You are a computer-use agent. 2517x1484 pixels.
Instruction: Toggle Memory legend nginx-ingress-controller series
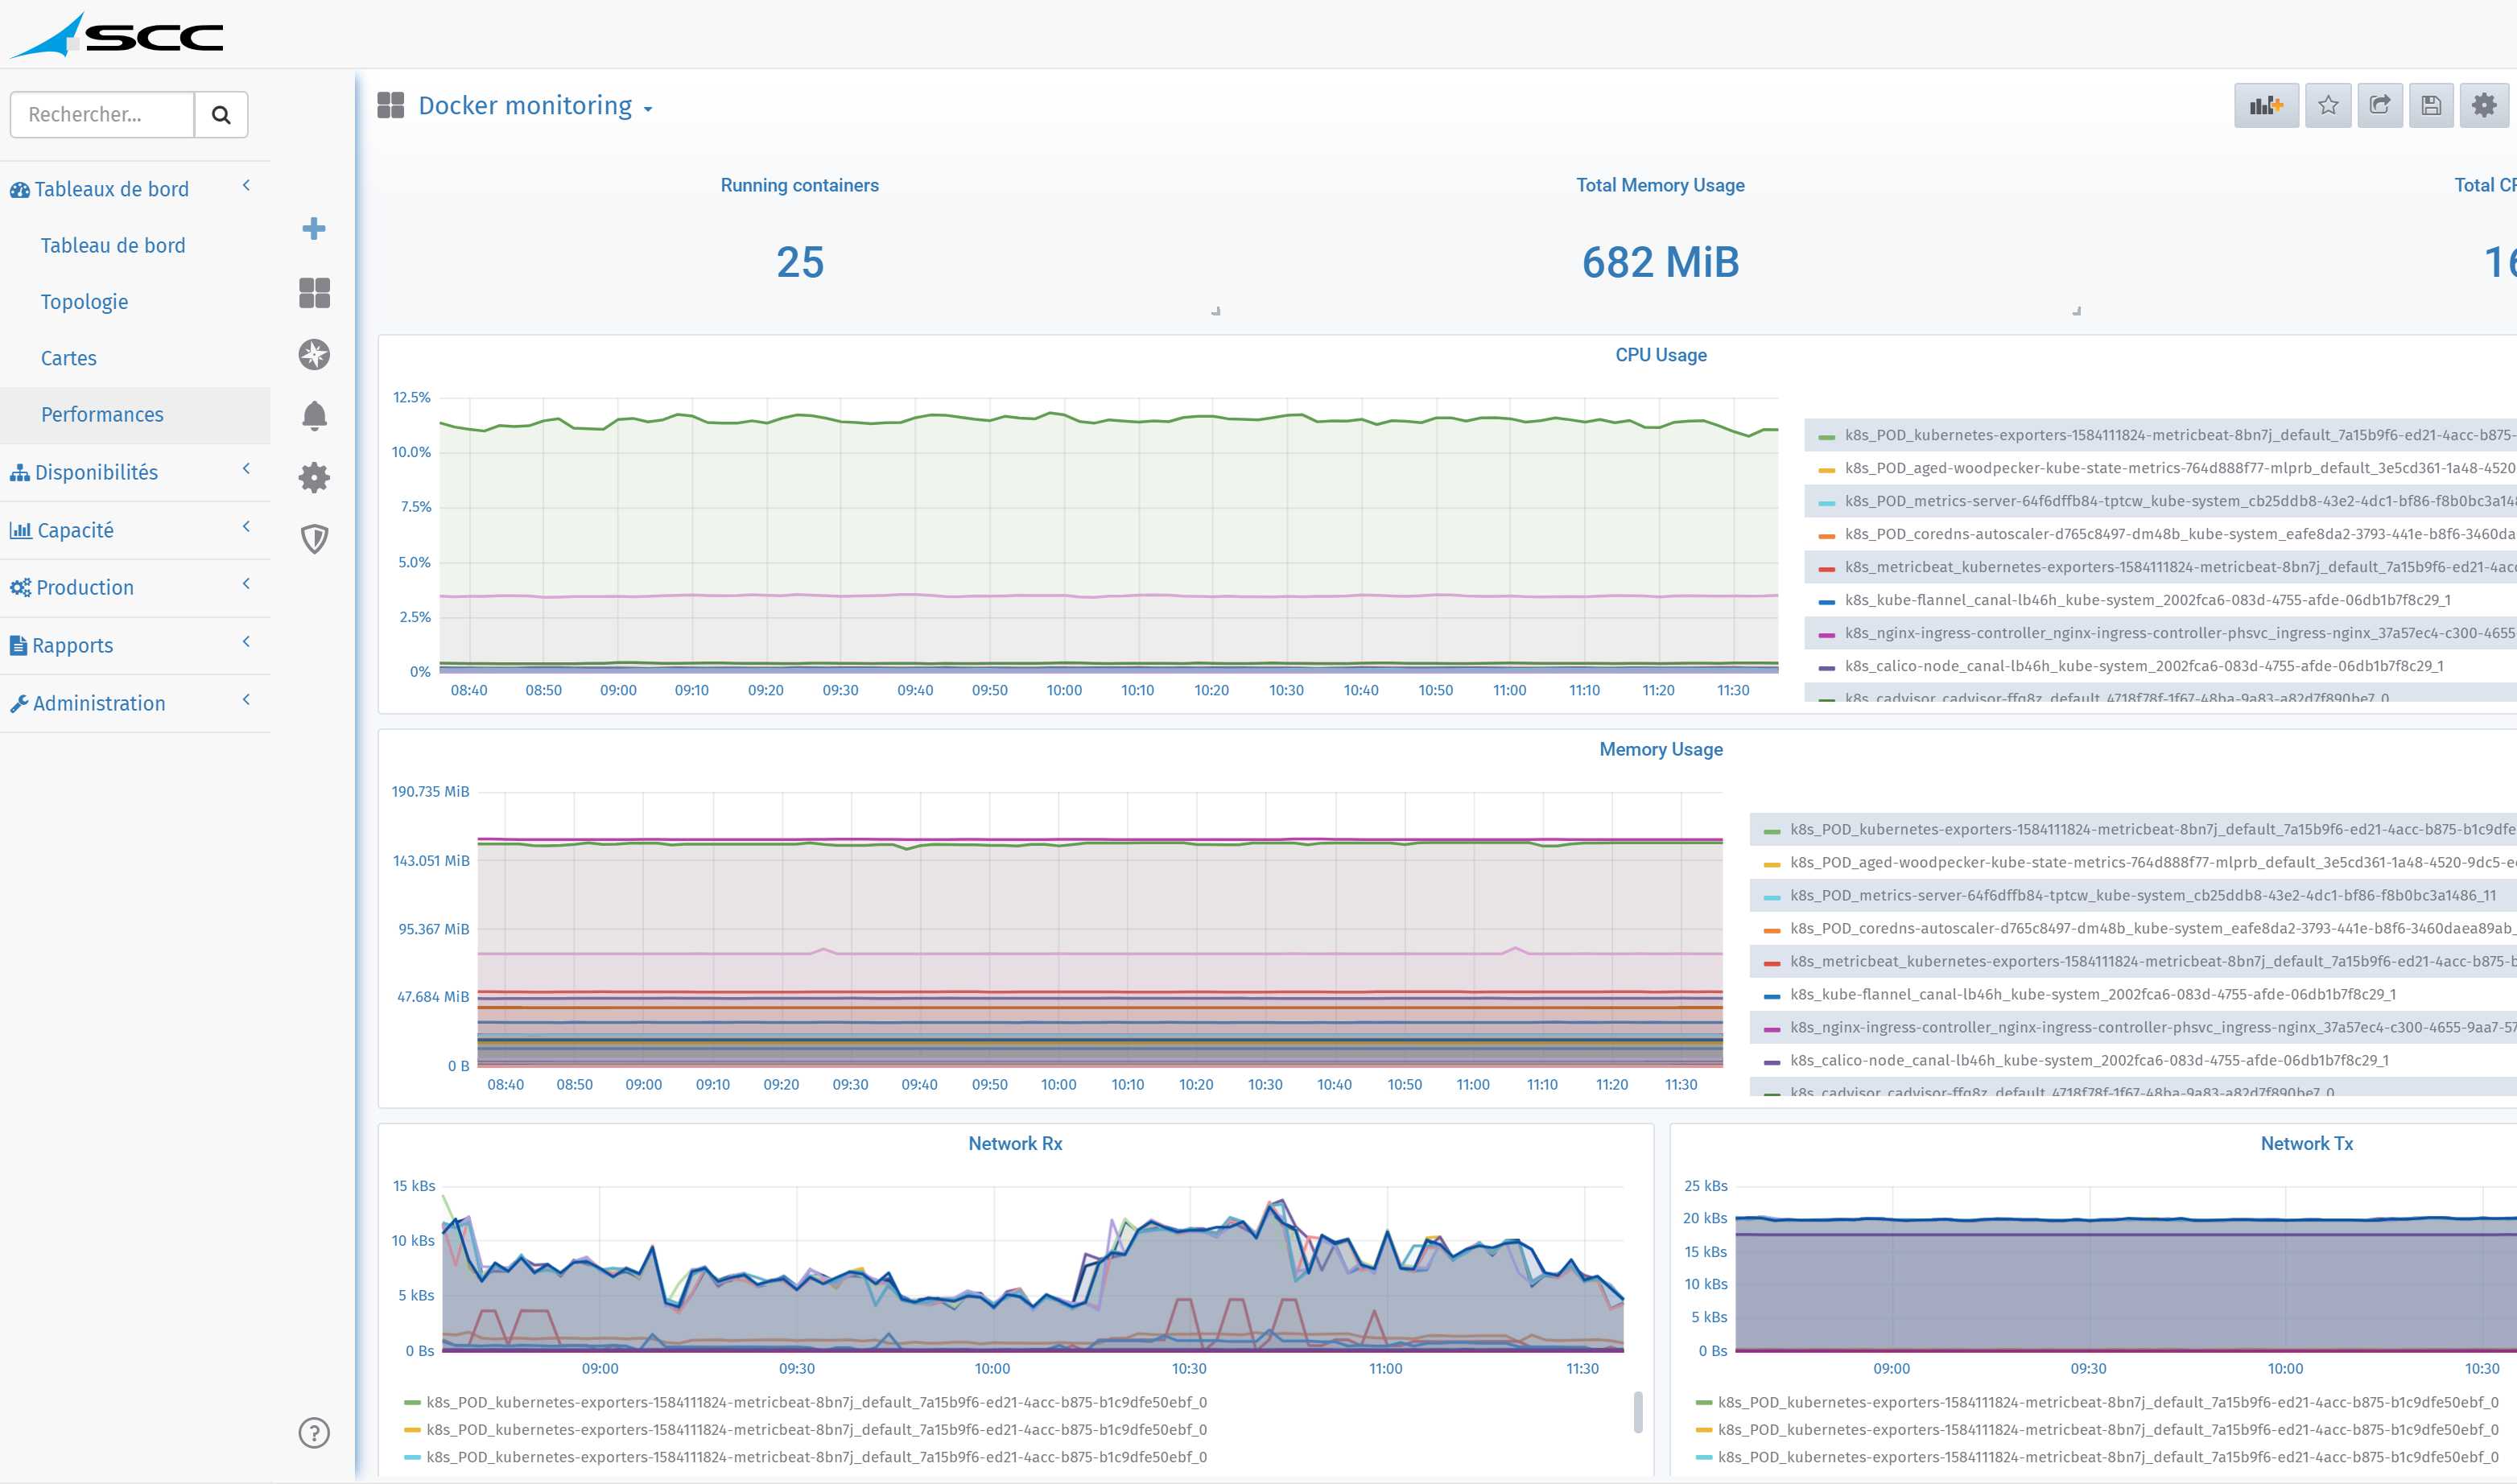pos(2153,1028)
